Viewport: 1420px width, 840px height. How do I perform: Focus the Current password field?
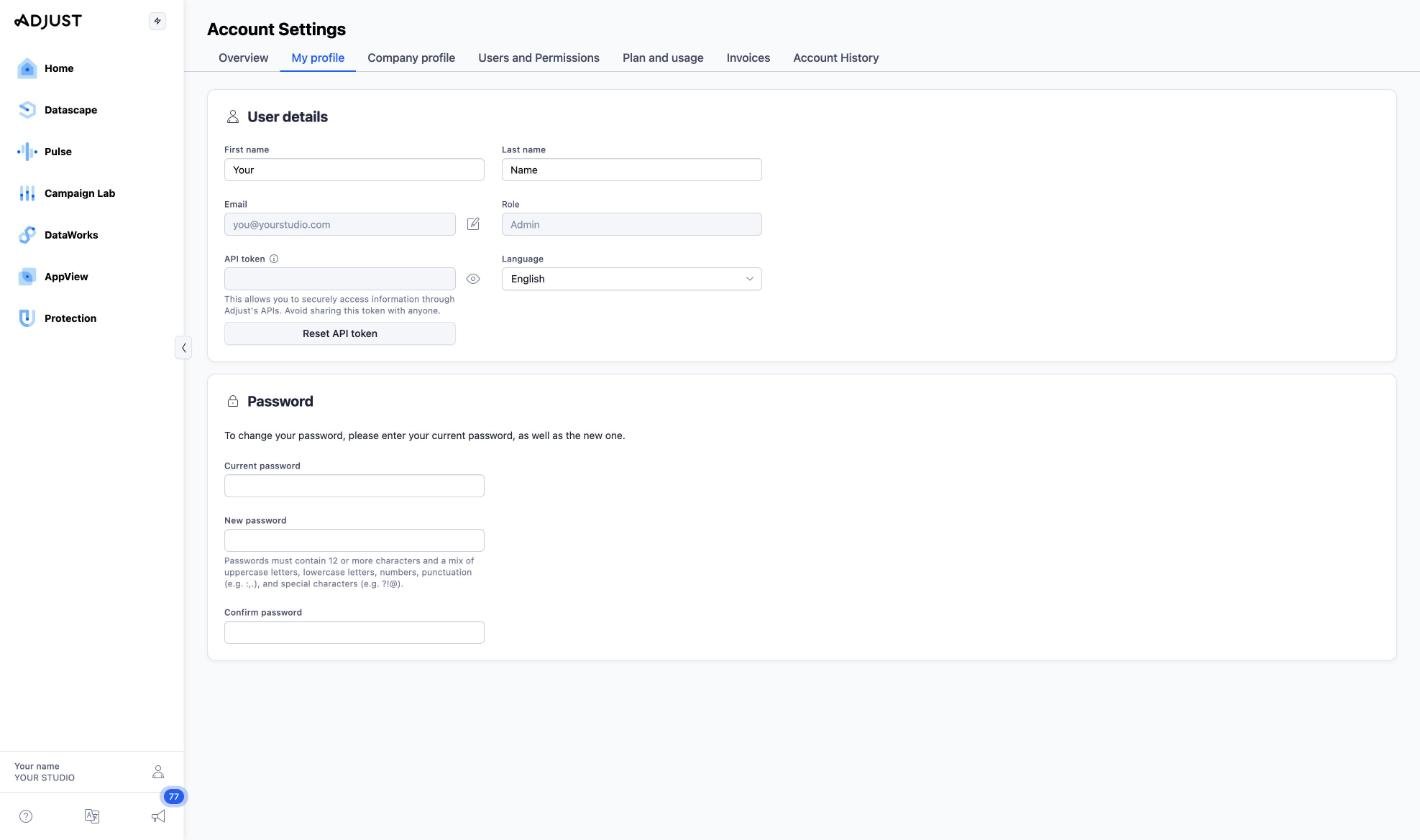354,486
